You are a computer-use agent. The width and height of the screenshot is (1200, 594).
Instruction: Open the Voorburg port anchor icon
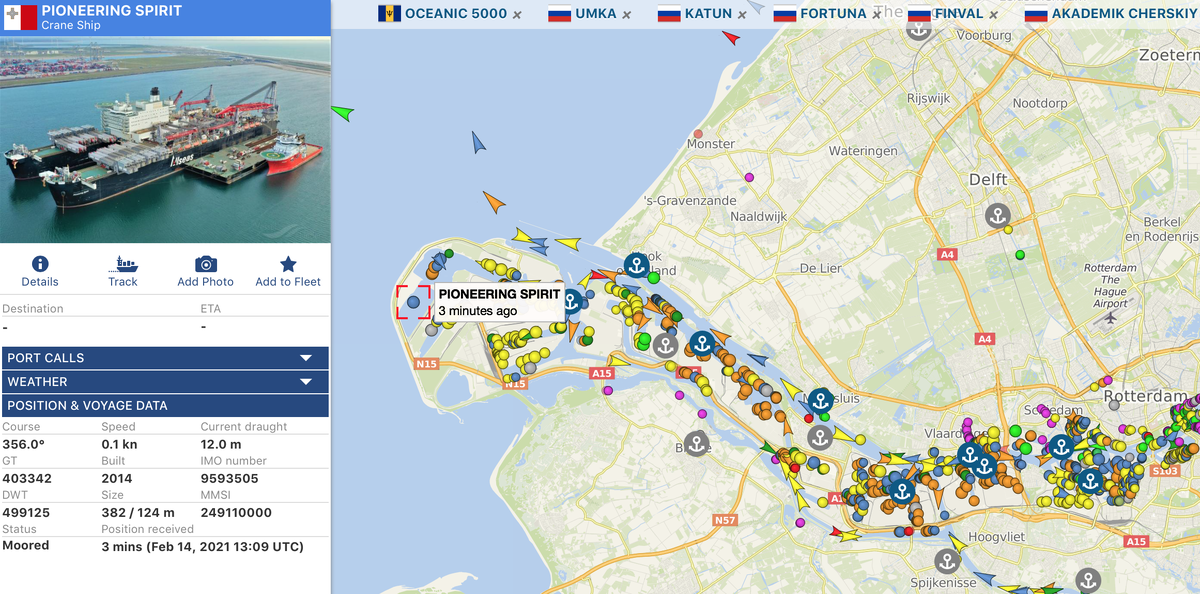coord(919,28)
